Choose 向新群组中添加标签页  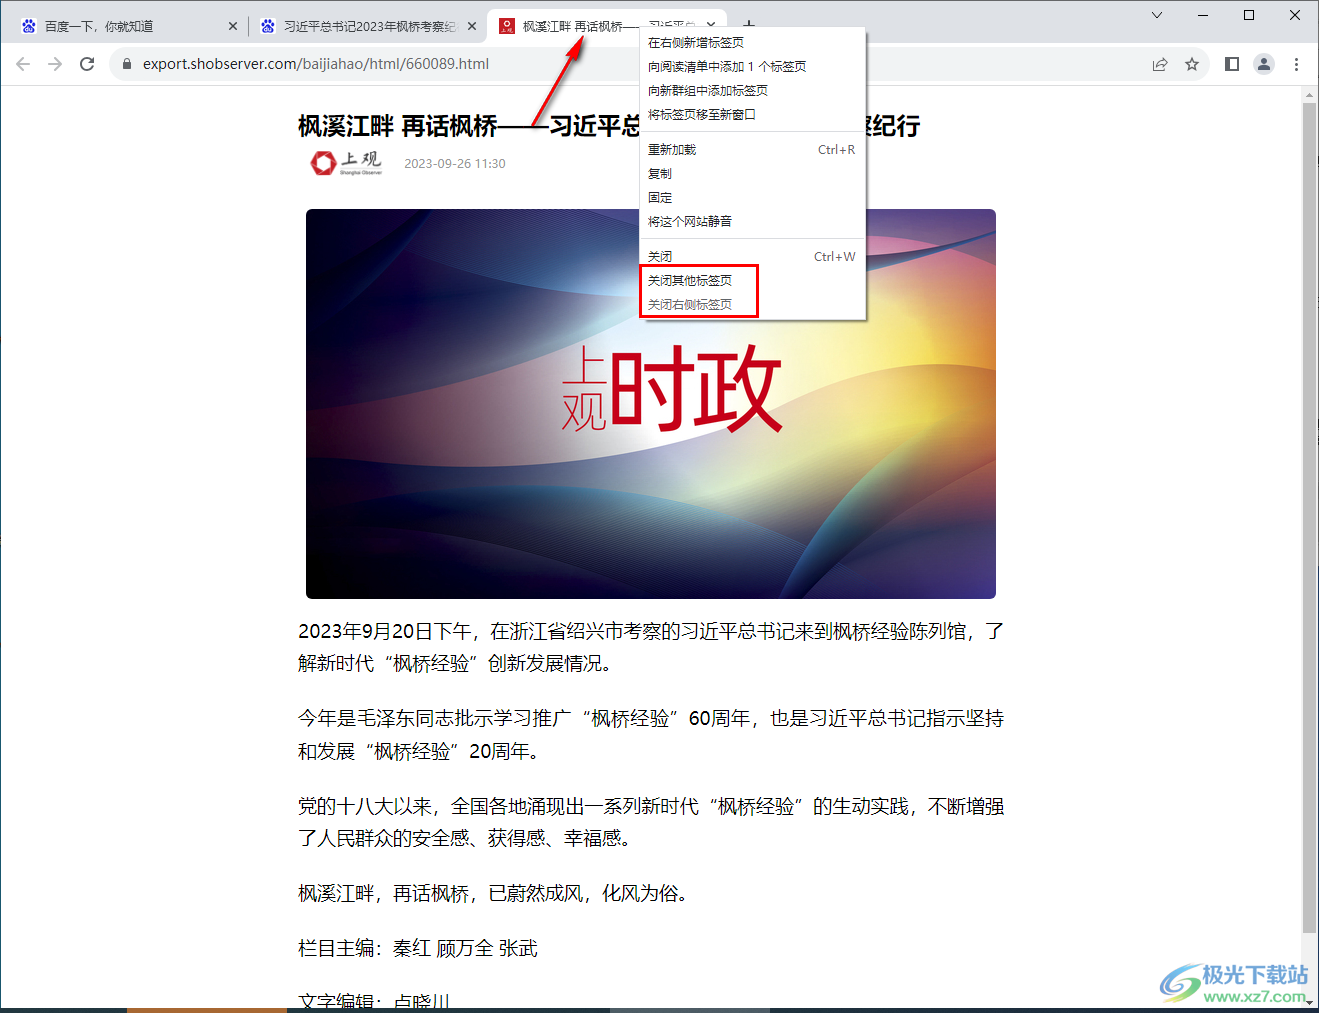point(752,91)
